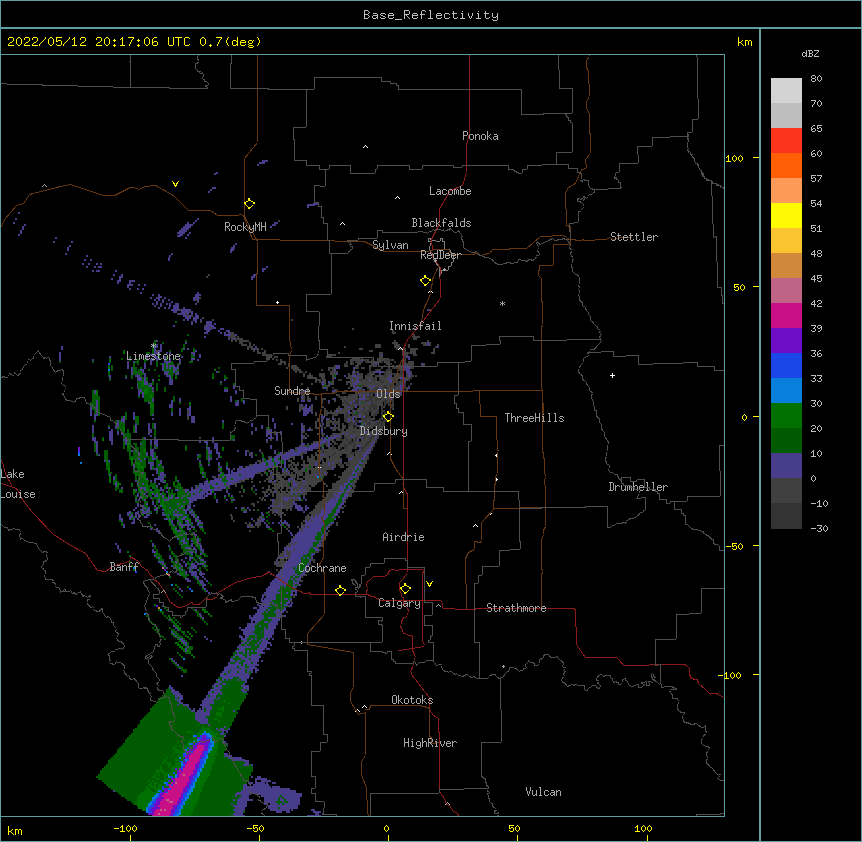The width and height of the screenshot is (862, 842).
Task: Select the Didsbury label
Action: click(384, 431)
